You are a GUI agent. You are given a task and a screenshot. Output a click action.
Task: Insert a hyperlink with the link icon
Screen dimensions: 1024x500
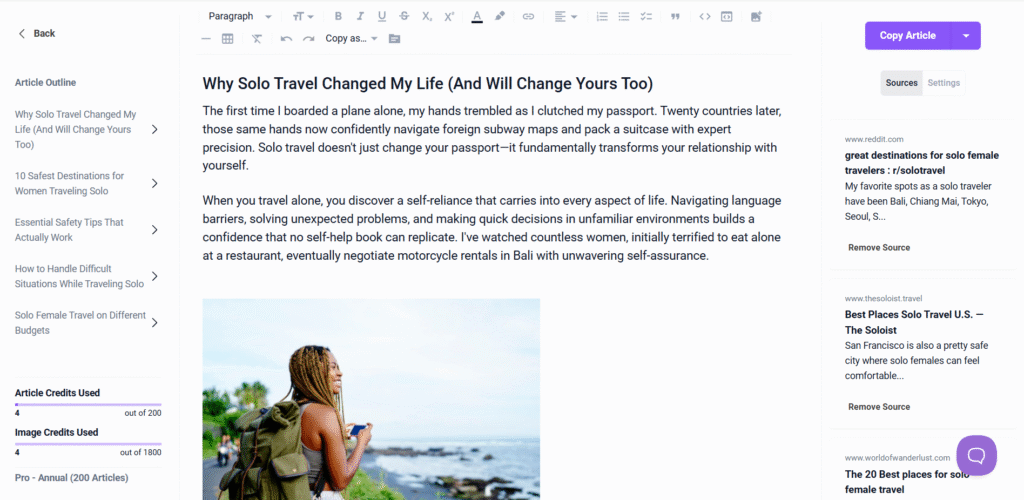click(528, 16)
